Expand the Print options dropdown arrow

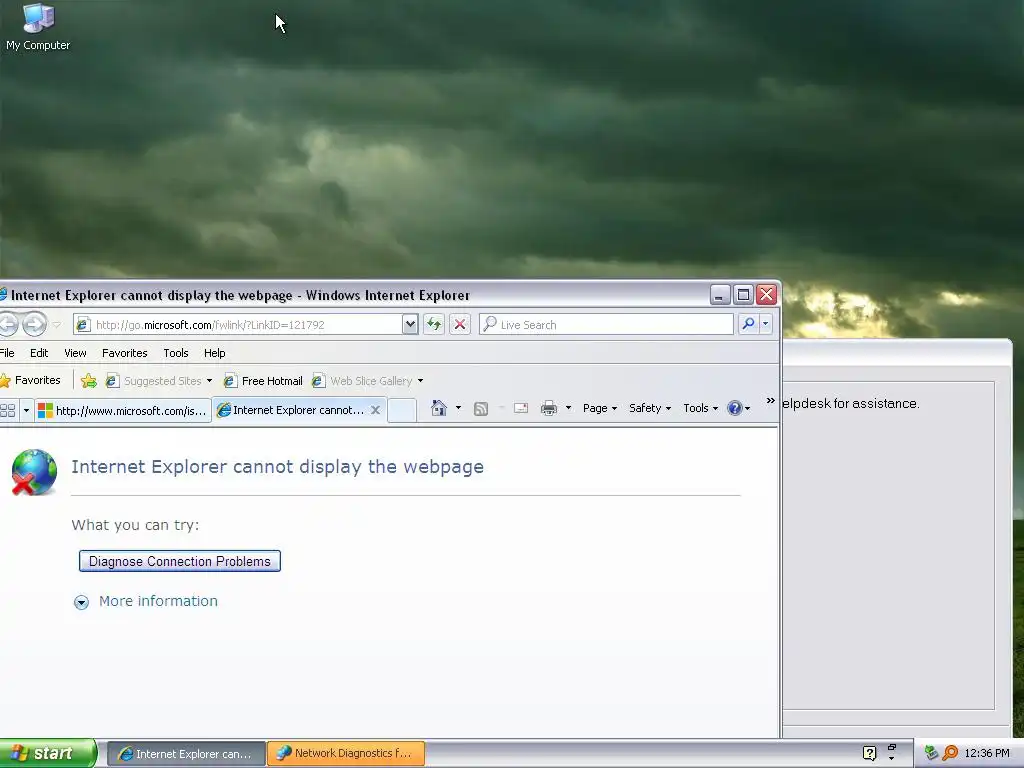pos(568,408)
